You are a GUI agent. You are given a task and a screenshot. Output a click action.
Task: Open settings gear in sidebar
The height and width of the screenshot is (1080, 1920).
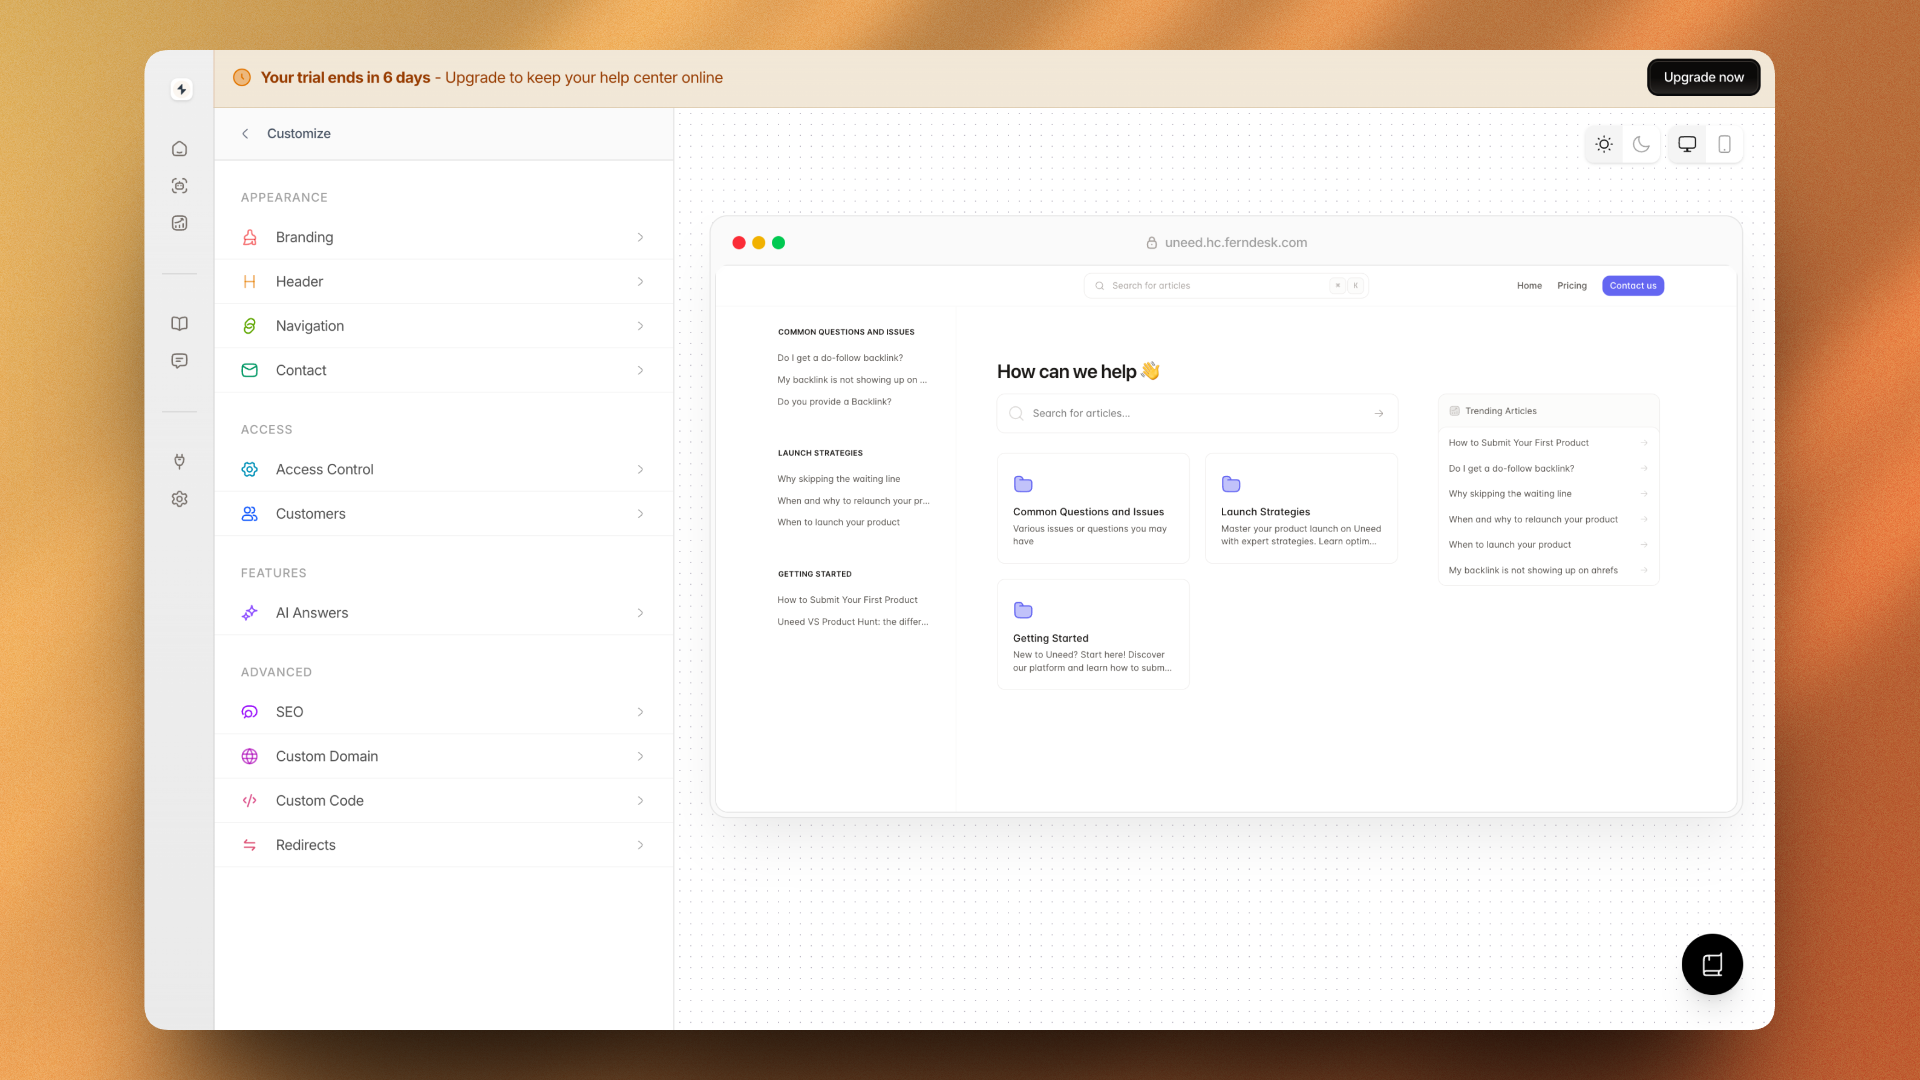click(x=179, y=499)
